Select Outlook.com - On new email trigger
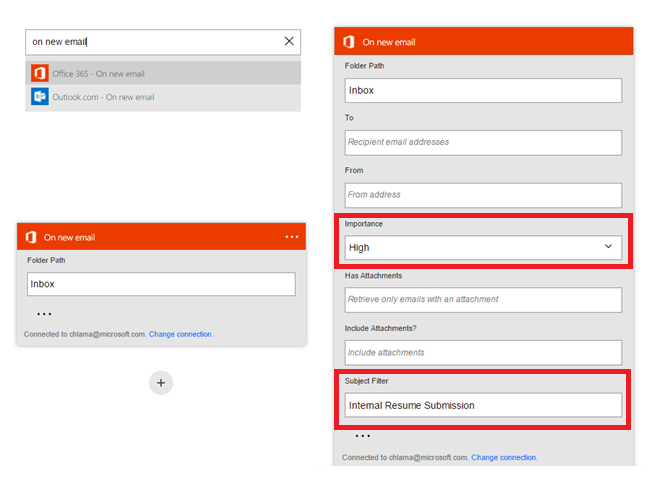The height and width of the screenshot is (498, 670). point(103,97)
